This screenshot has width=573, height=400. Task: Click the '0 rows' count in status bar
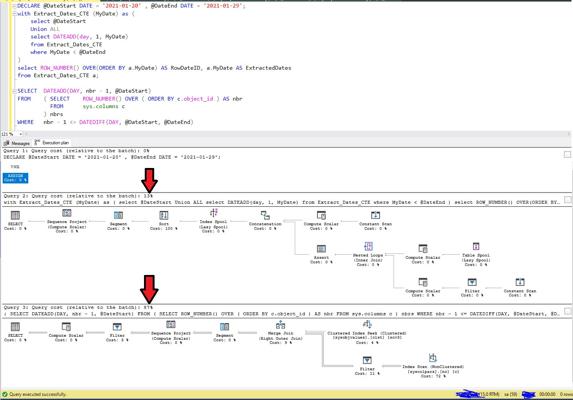pyautogui.click(x=566, y=395)
